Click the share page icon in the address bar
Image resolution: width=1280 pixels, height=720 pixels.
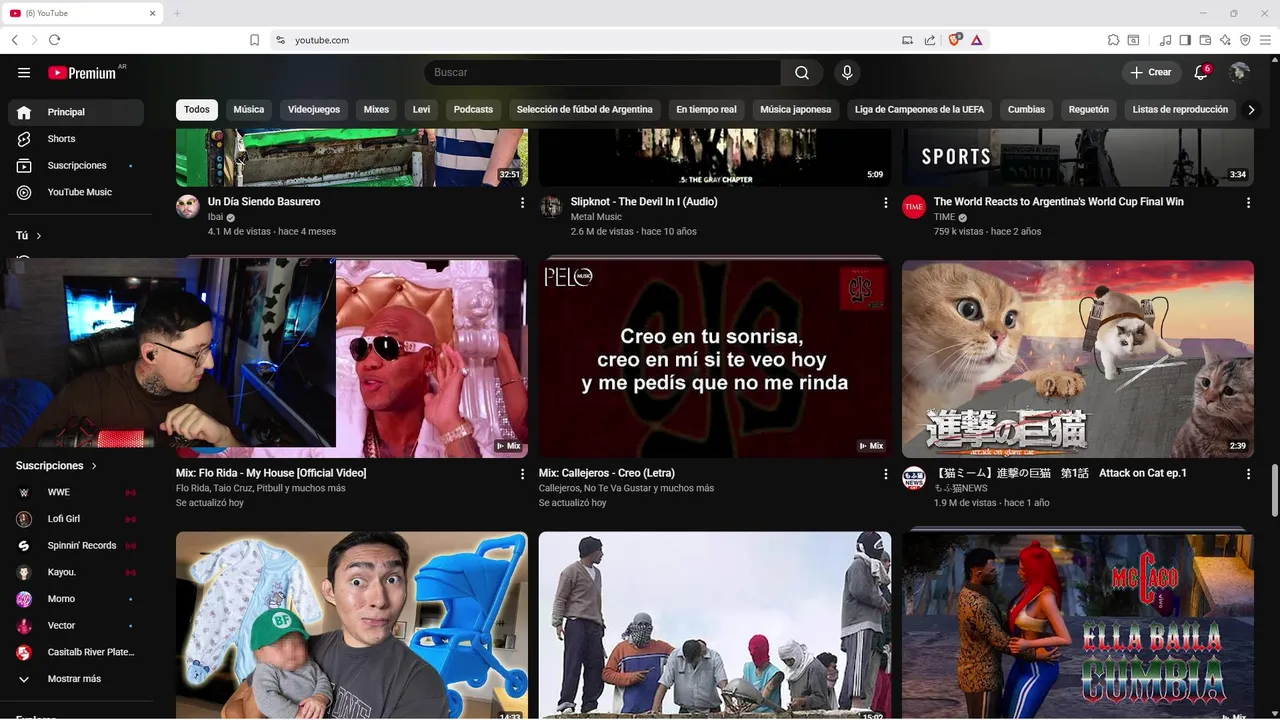(x=930, y=40)
